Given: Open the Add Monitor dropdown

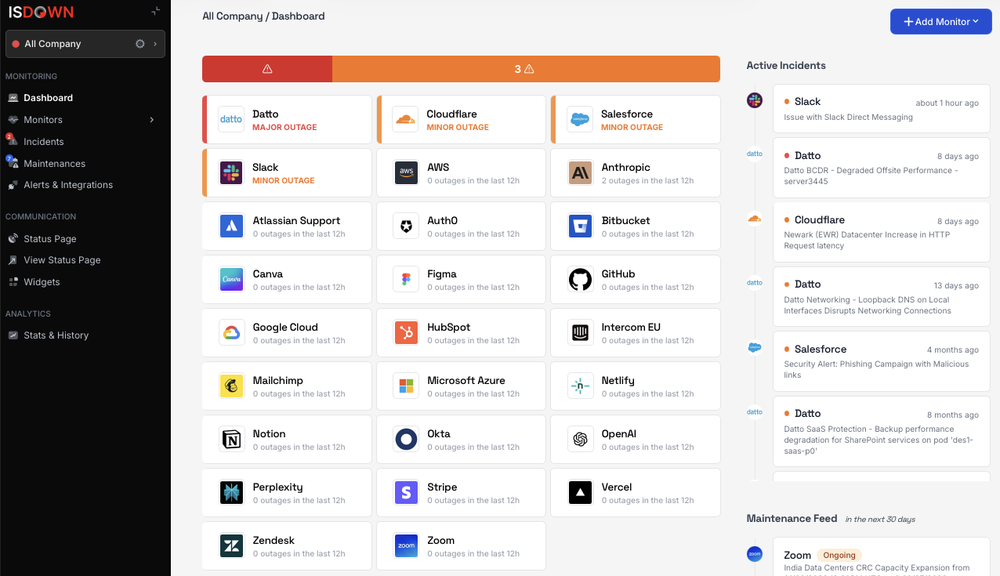Looking at the screenshot, I should [x=940, y=21].
